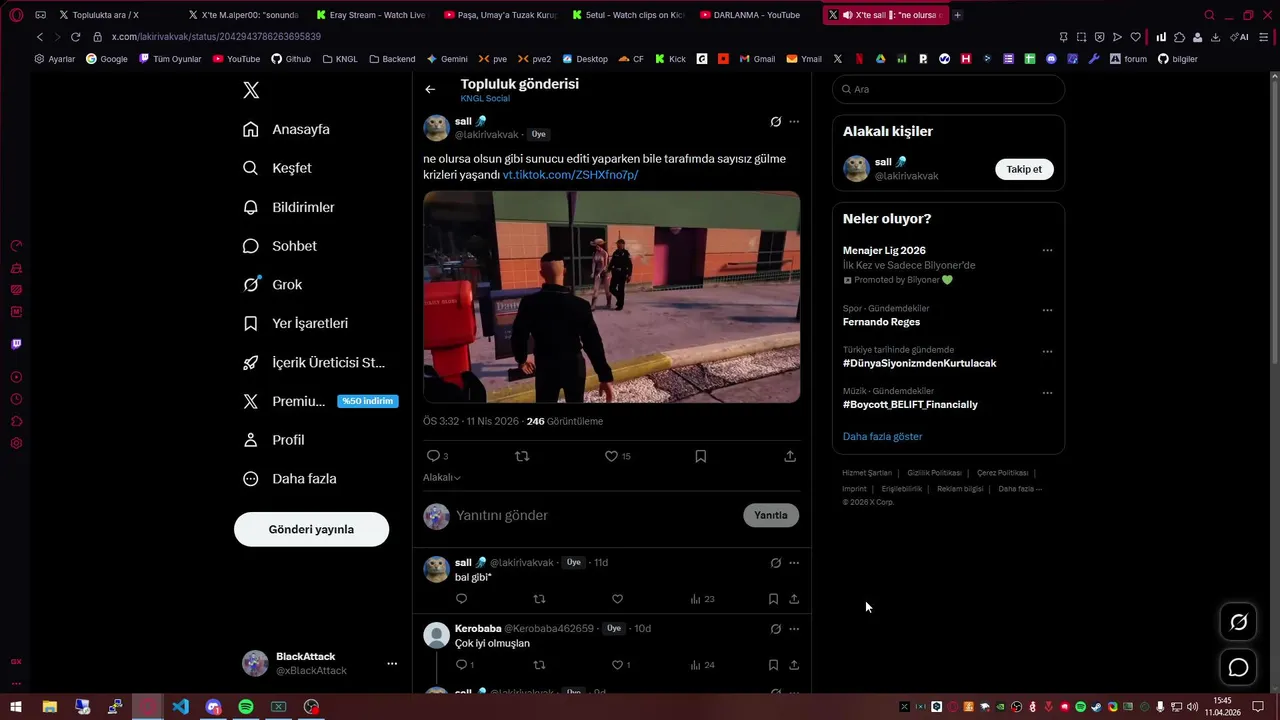Open Windows Start menu
Screen dimensions: 1280x720
point(16,707)
